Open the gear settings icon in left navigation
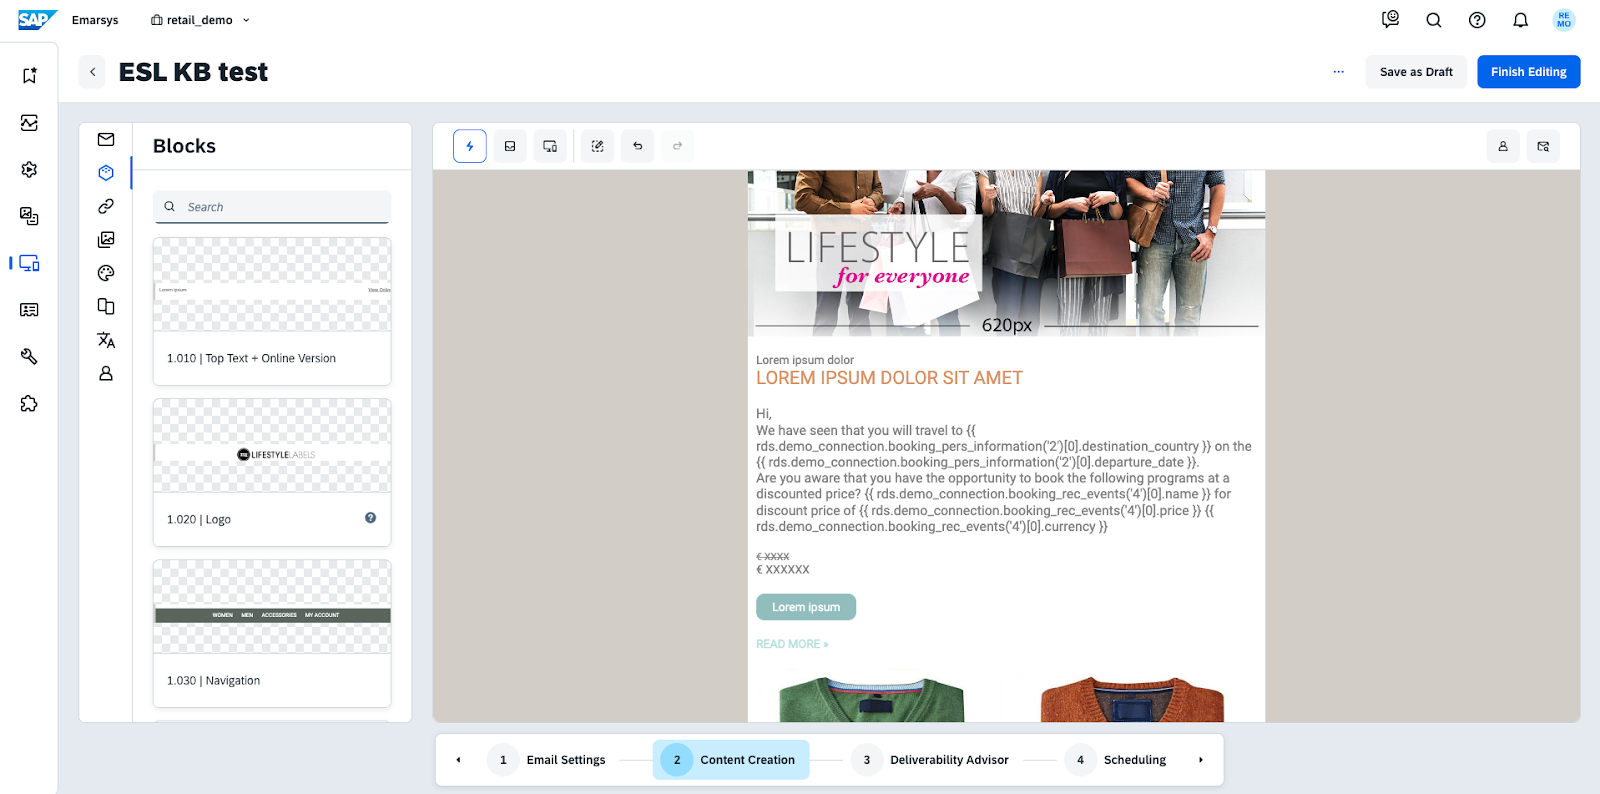The image size is (1600, 794). point(29,170)
